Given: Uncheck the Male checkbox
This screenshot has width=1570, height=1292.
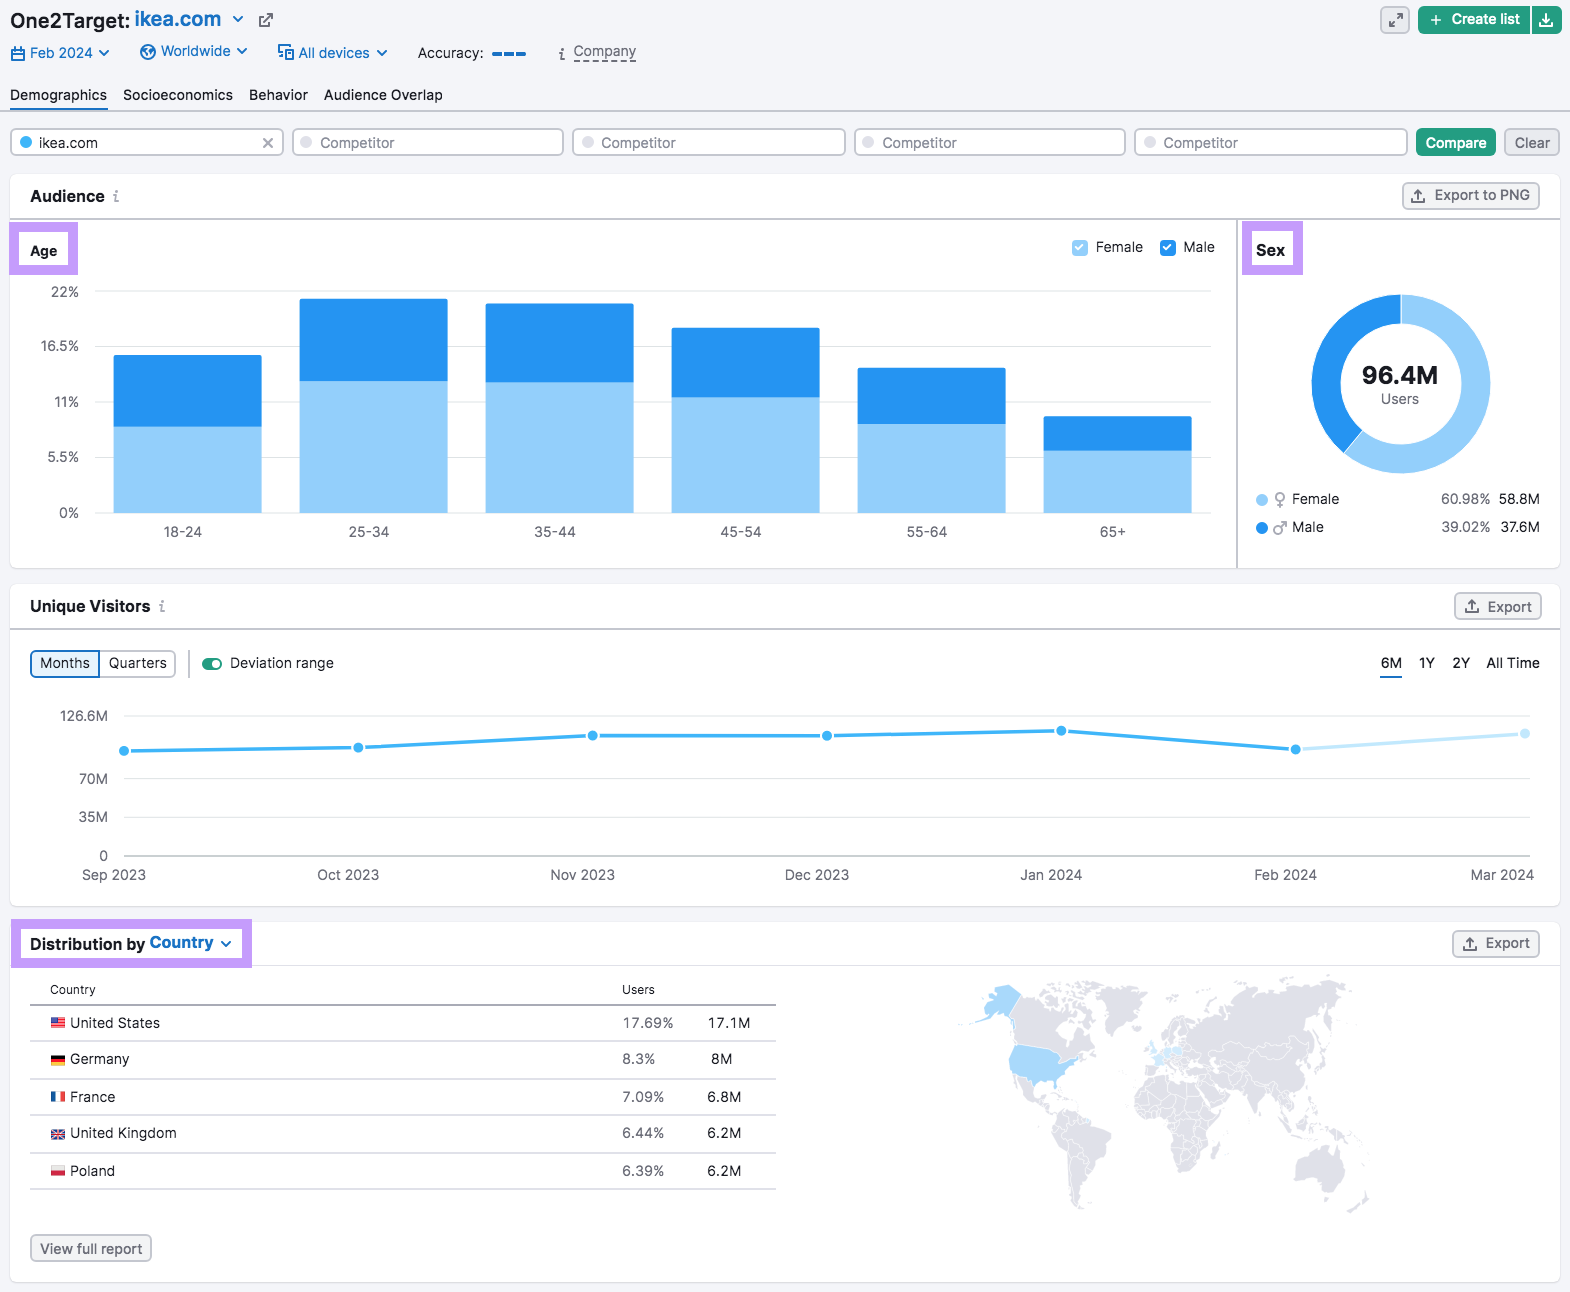Looking at the screenshot, I should [1168, 248].
